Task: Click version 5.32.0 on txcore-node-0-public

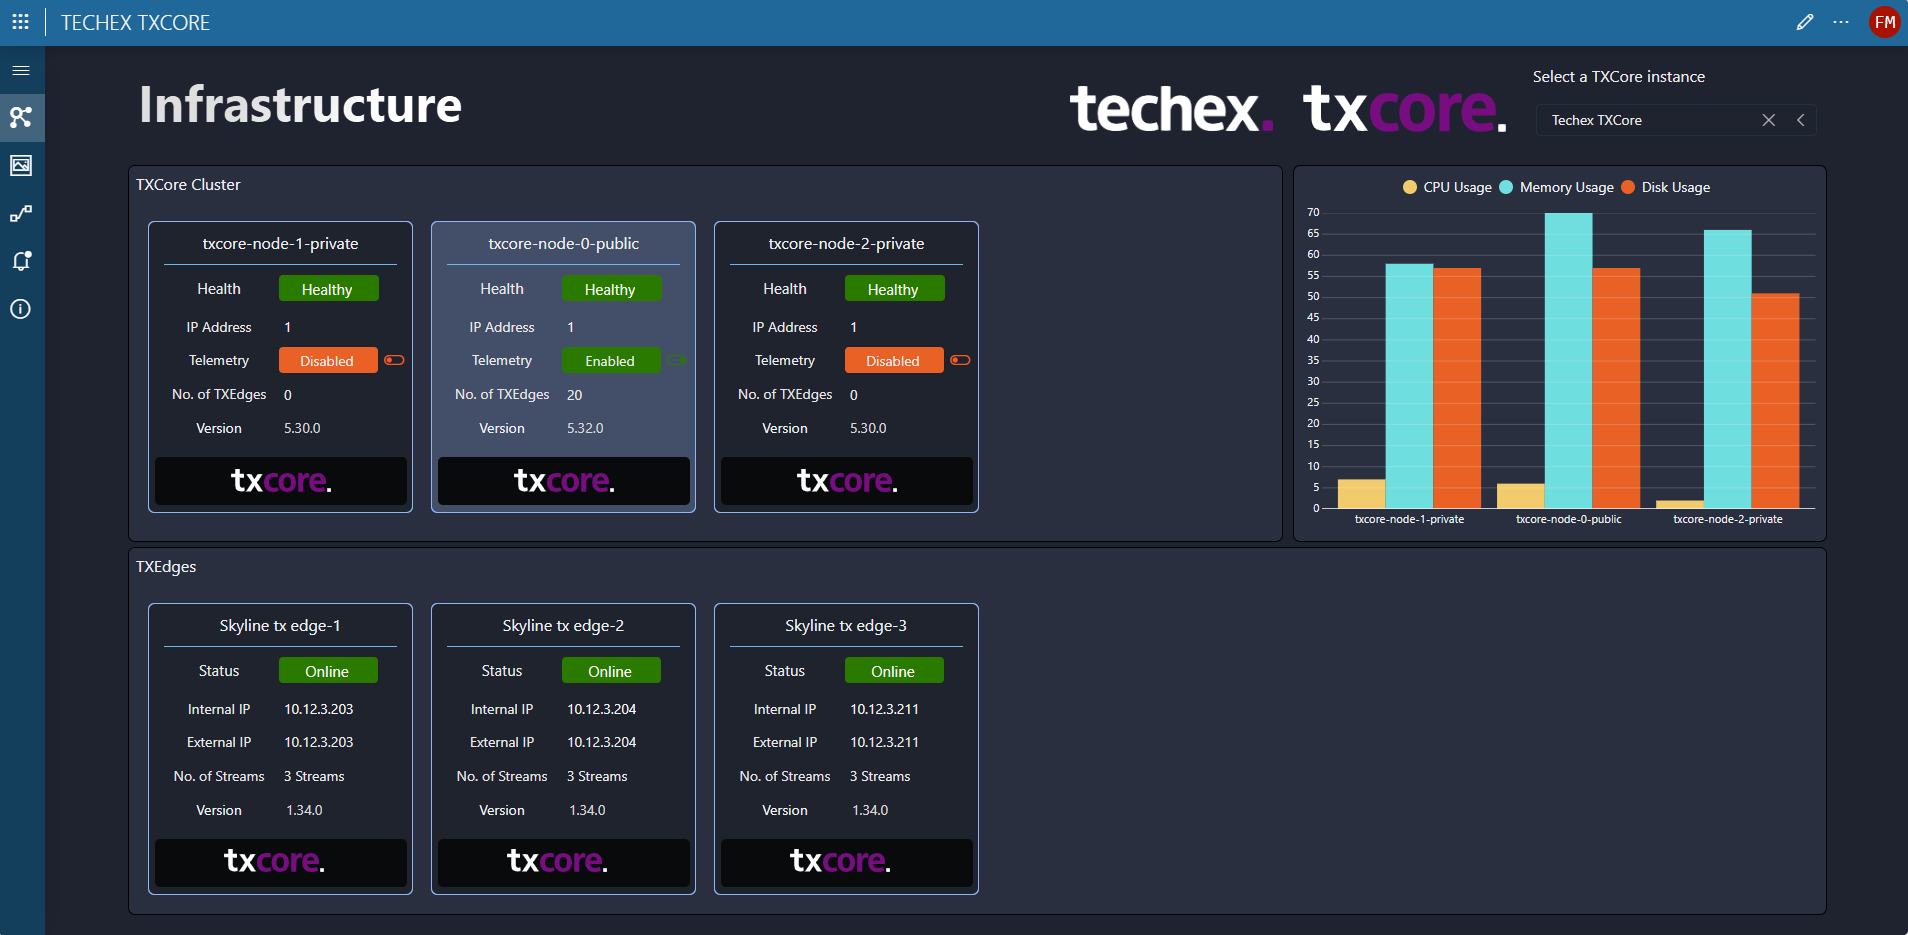Action: pyautogui.click(x=585, y=428)
